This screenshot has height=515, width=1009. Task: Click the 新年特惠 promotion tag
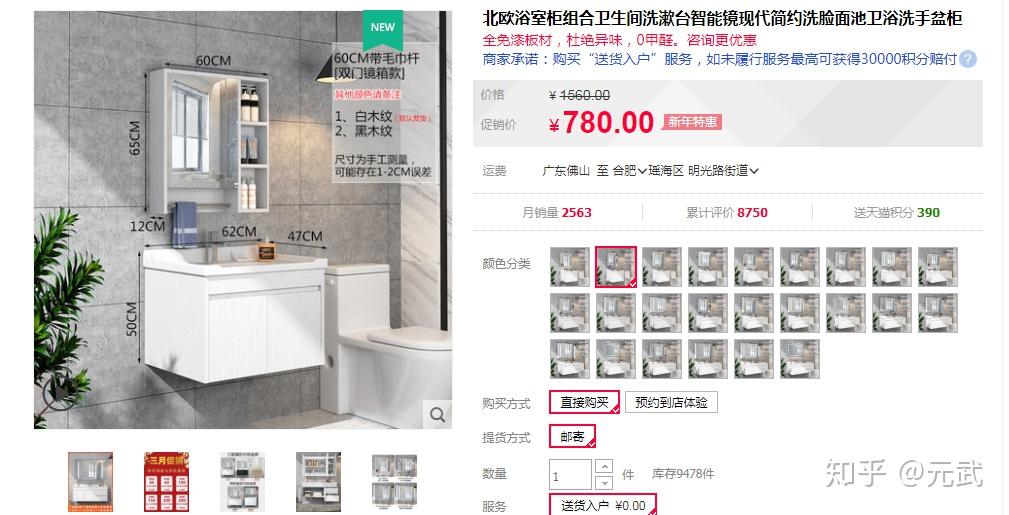[692, 122]
